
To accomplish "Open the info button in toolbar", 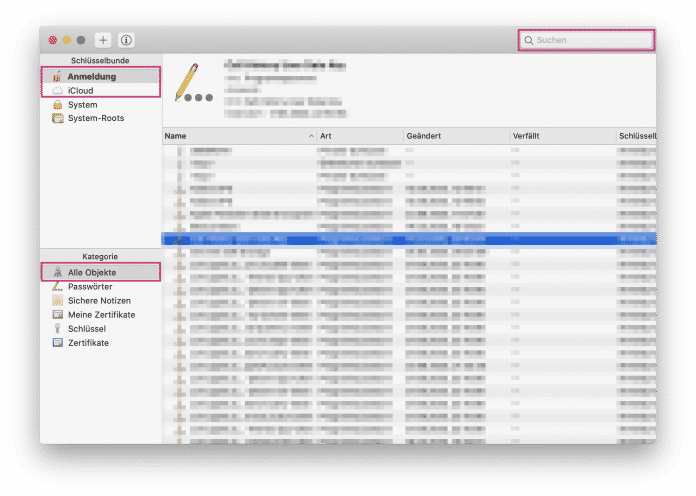I will point(126,40).
